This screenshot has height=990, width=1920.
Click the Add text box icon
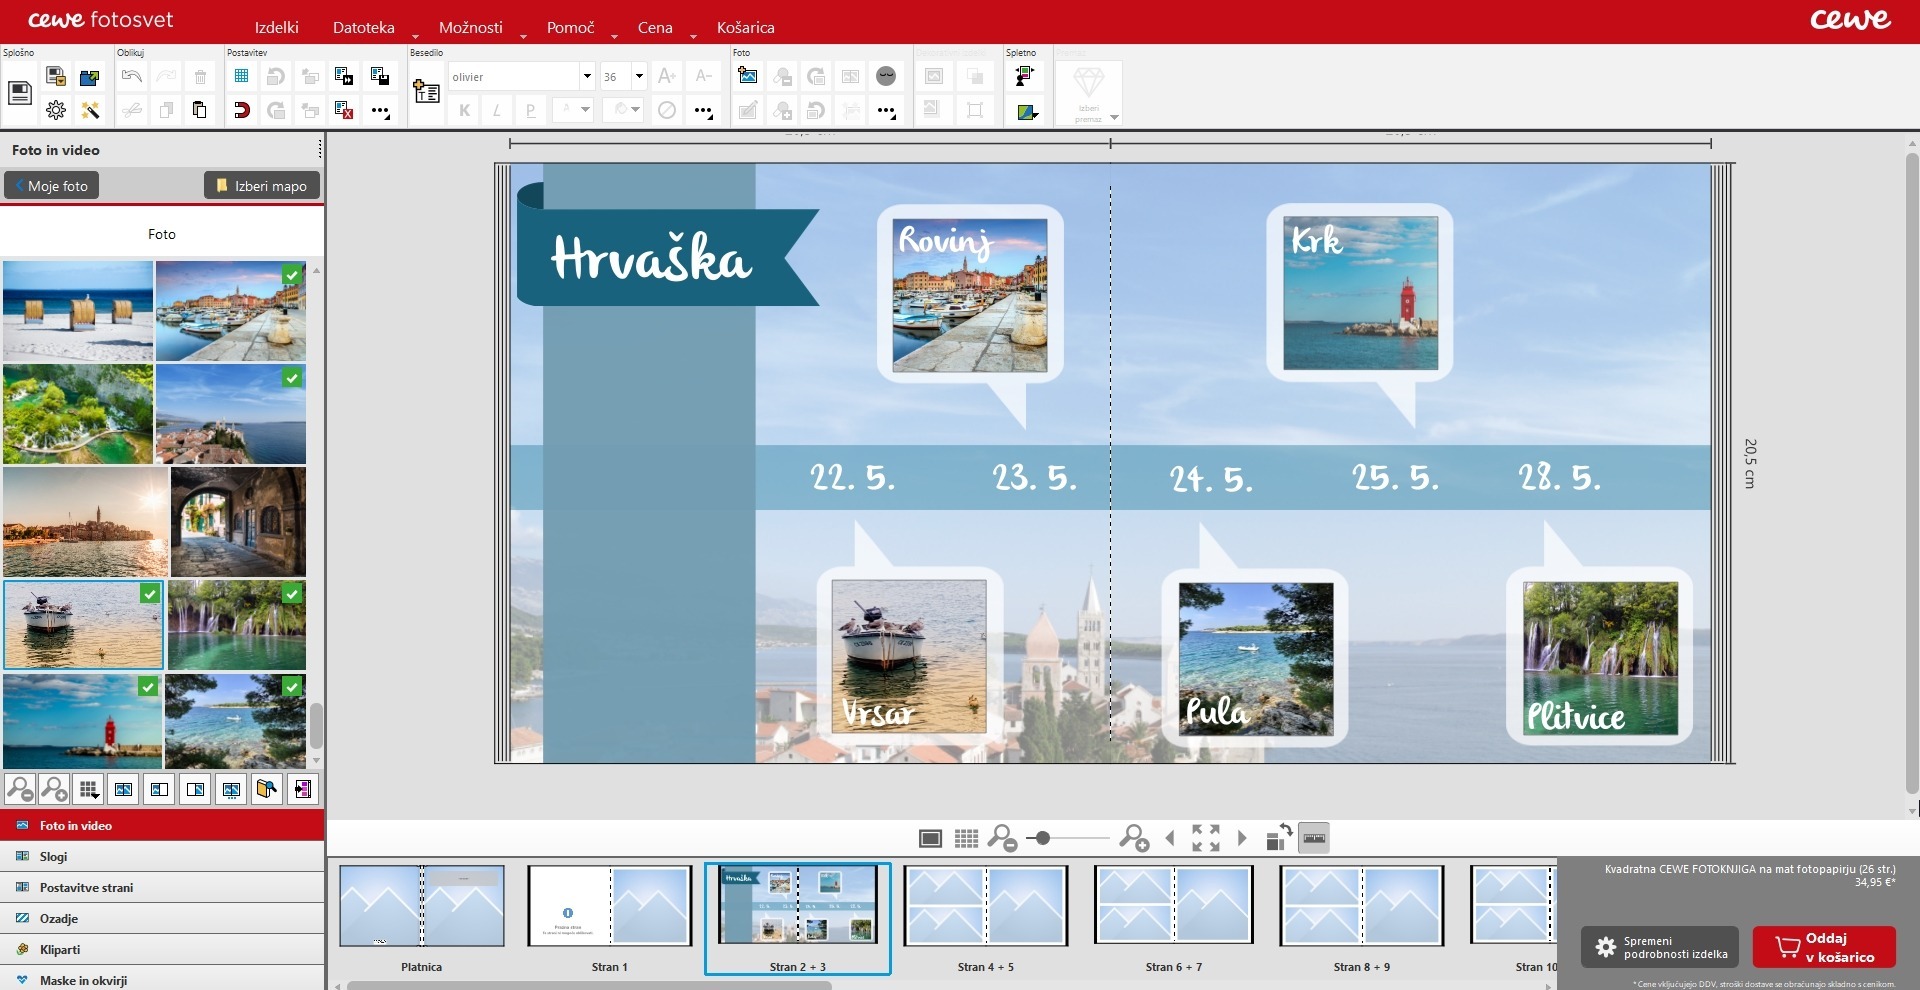pyautogui.click(x=427, y=93)
